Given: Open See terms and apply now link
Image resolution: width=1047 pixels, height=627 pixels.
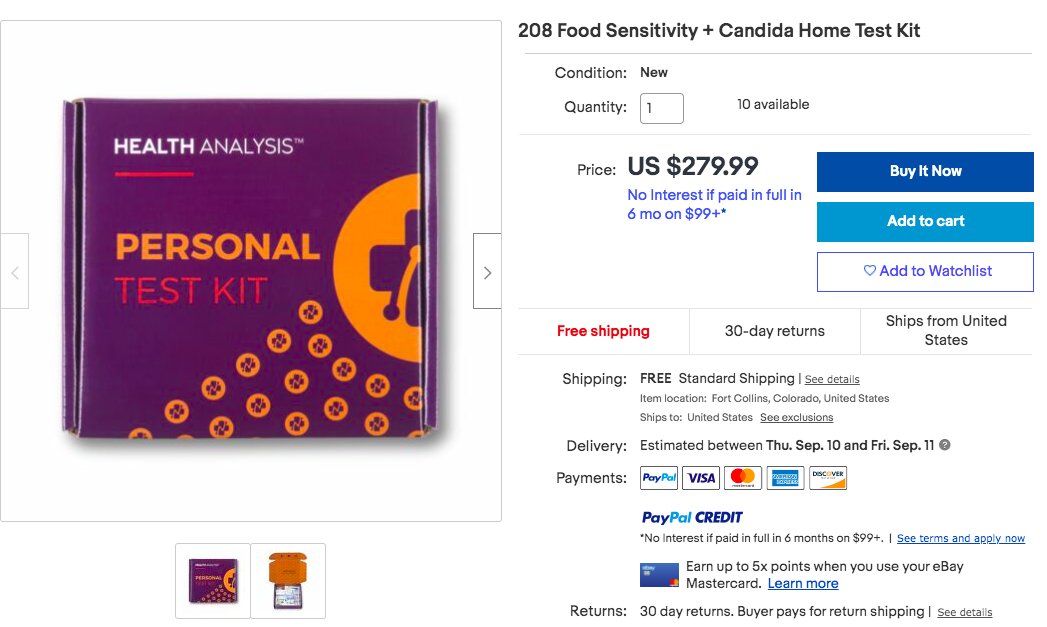Looking at the screenshot, I should [x=961, y=538].
